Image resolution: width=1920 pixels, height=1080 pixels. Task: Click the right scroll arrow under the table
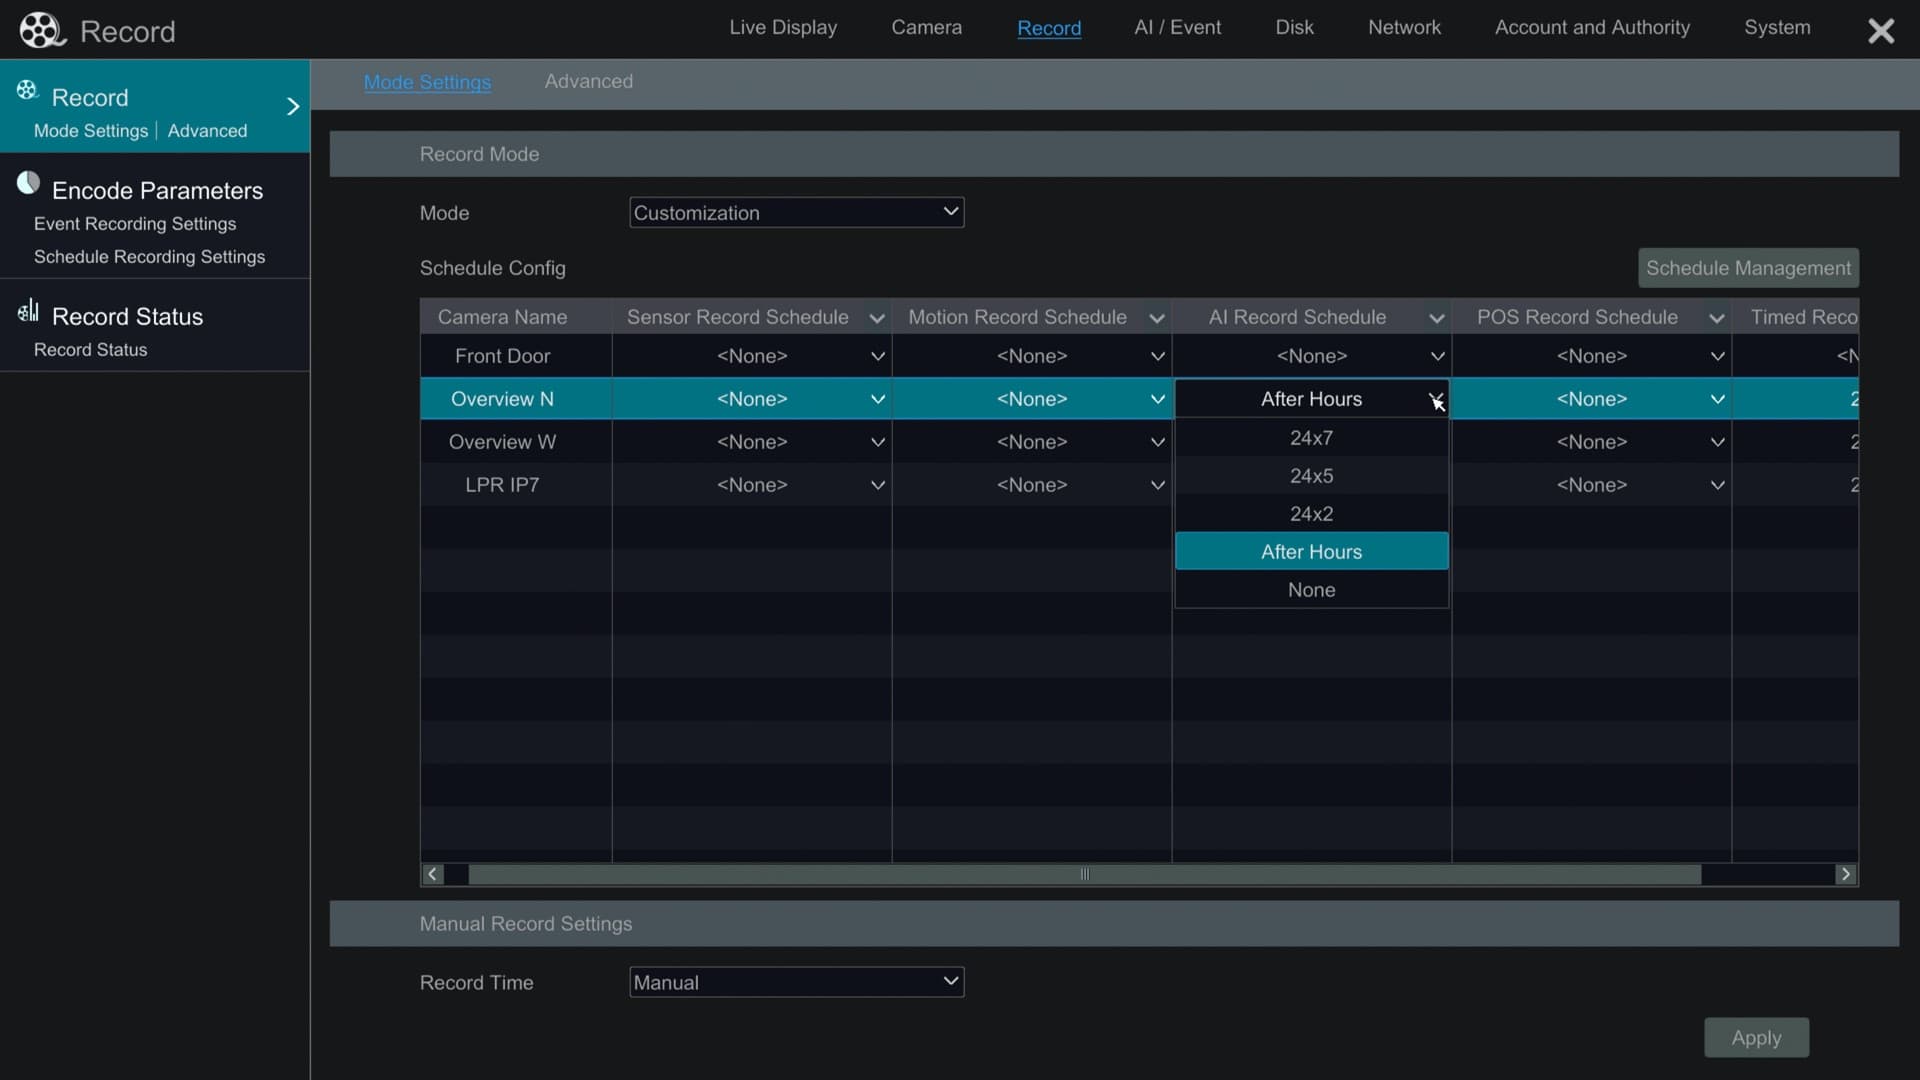point(1845,874)
